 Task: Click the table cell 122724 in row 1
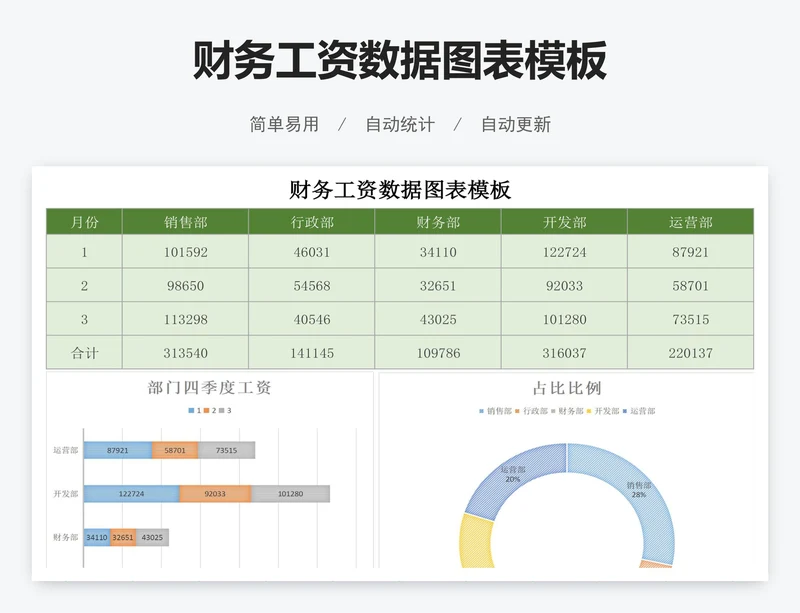pyautogui.click(x=564, y=252)
